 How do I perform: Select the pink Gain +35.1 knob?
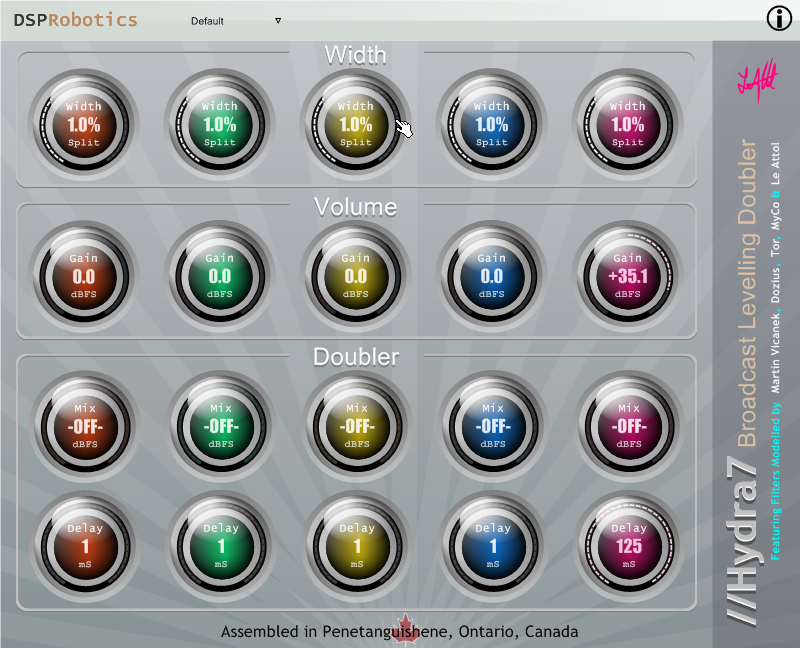click(628, 276)
